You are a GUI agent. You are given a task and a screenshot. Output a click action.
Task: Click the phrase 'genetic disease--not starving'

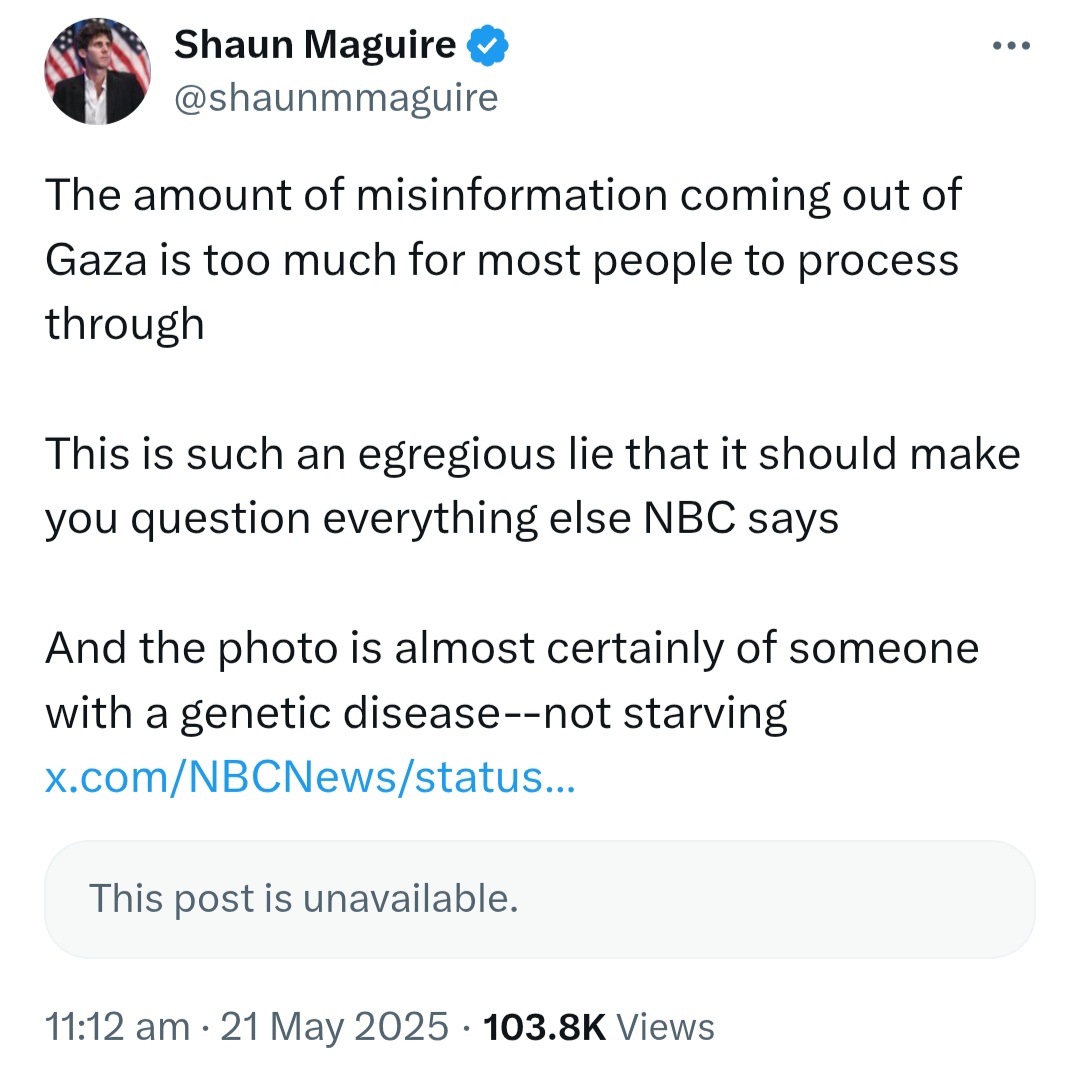pos(484,713)
